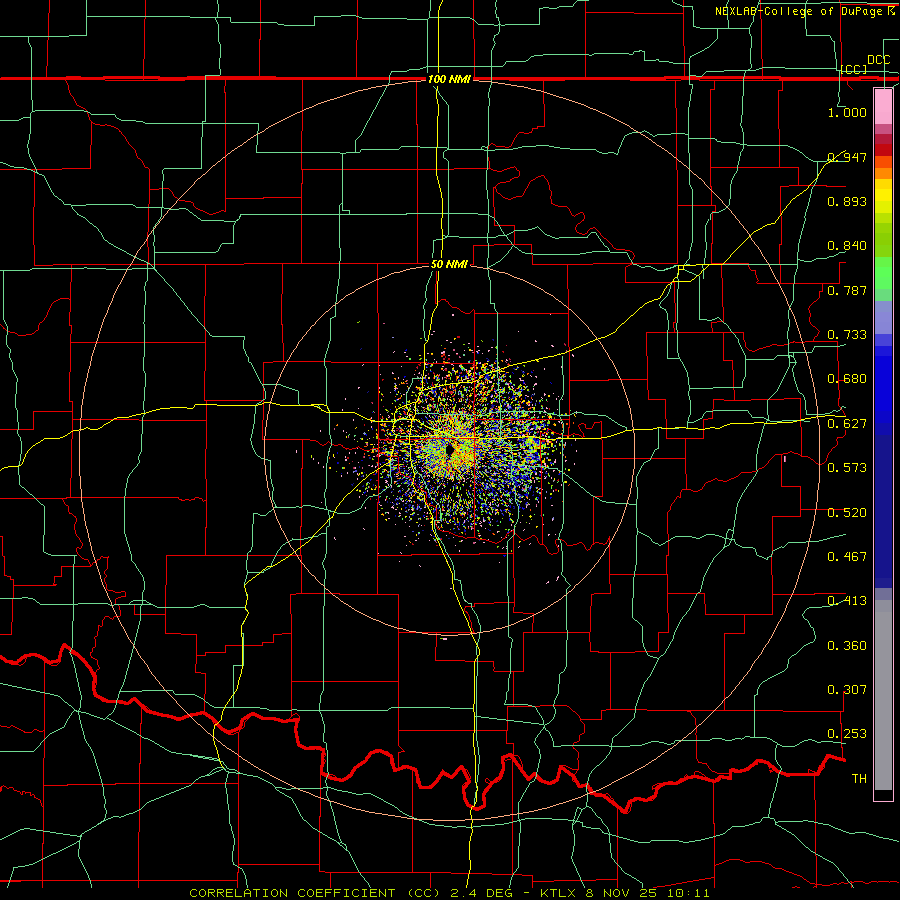900x900 pixels.
Task: Select the 0.787 legend value
Action: point(847,290)
